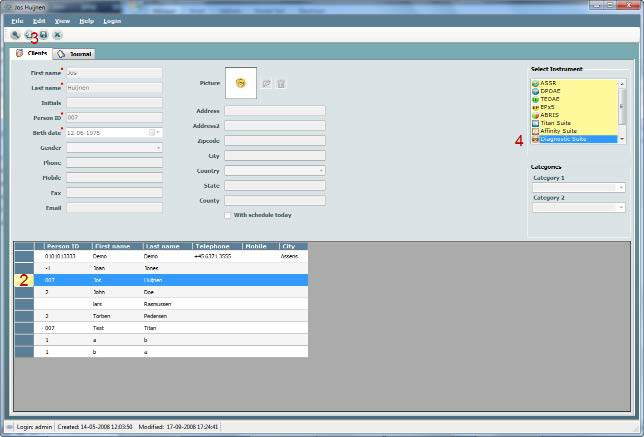Click the Modified timestamp in status bar
Image resolution: width=644 pixels, height=437 pixels.
[x=178, y=427]
